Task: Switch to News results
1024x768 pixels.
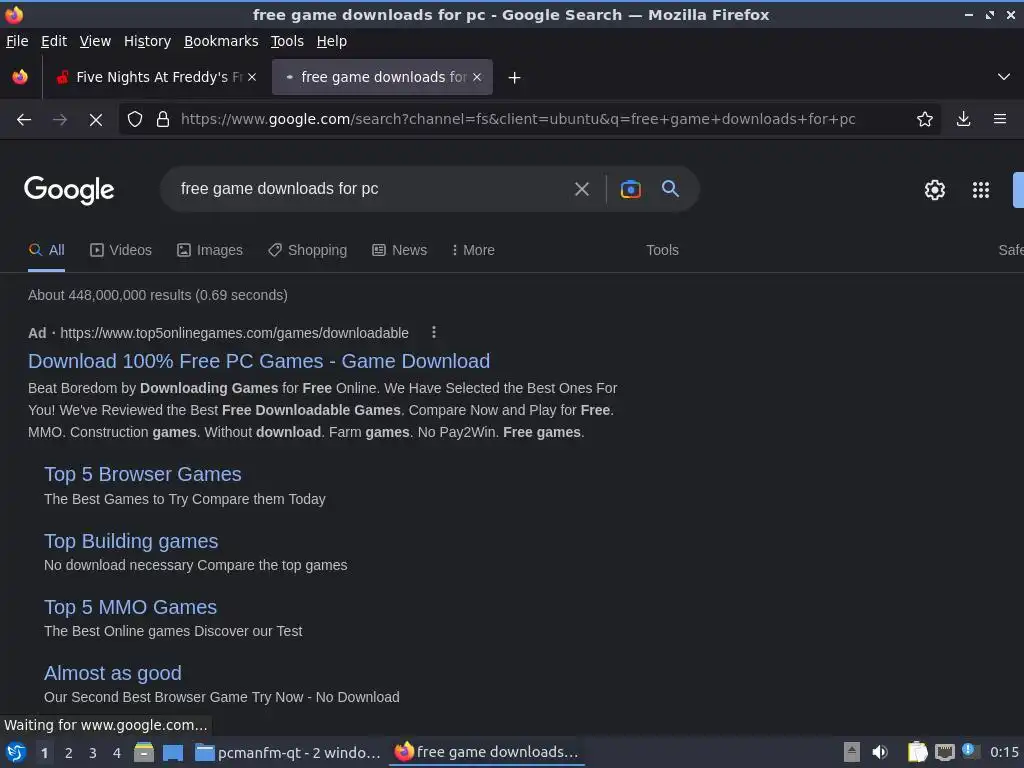Action: click(x=400, y=250)
